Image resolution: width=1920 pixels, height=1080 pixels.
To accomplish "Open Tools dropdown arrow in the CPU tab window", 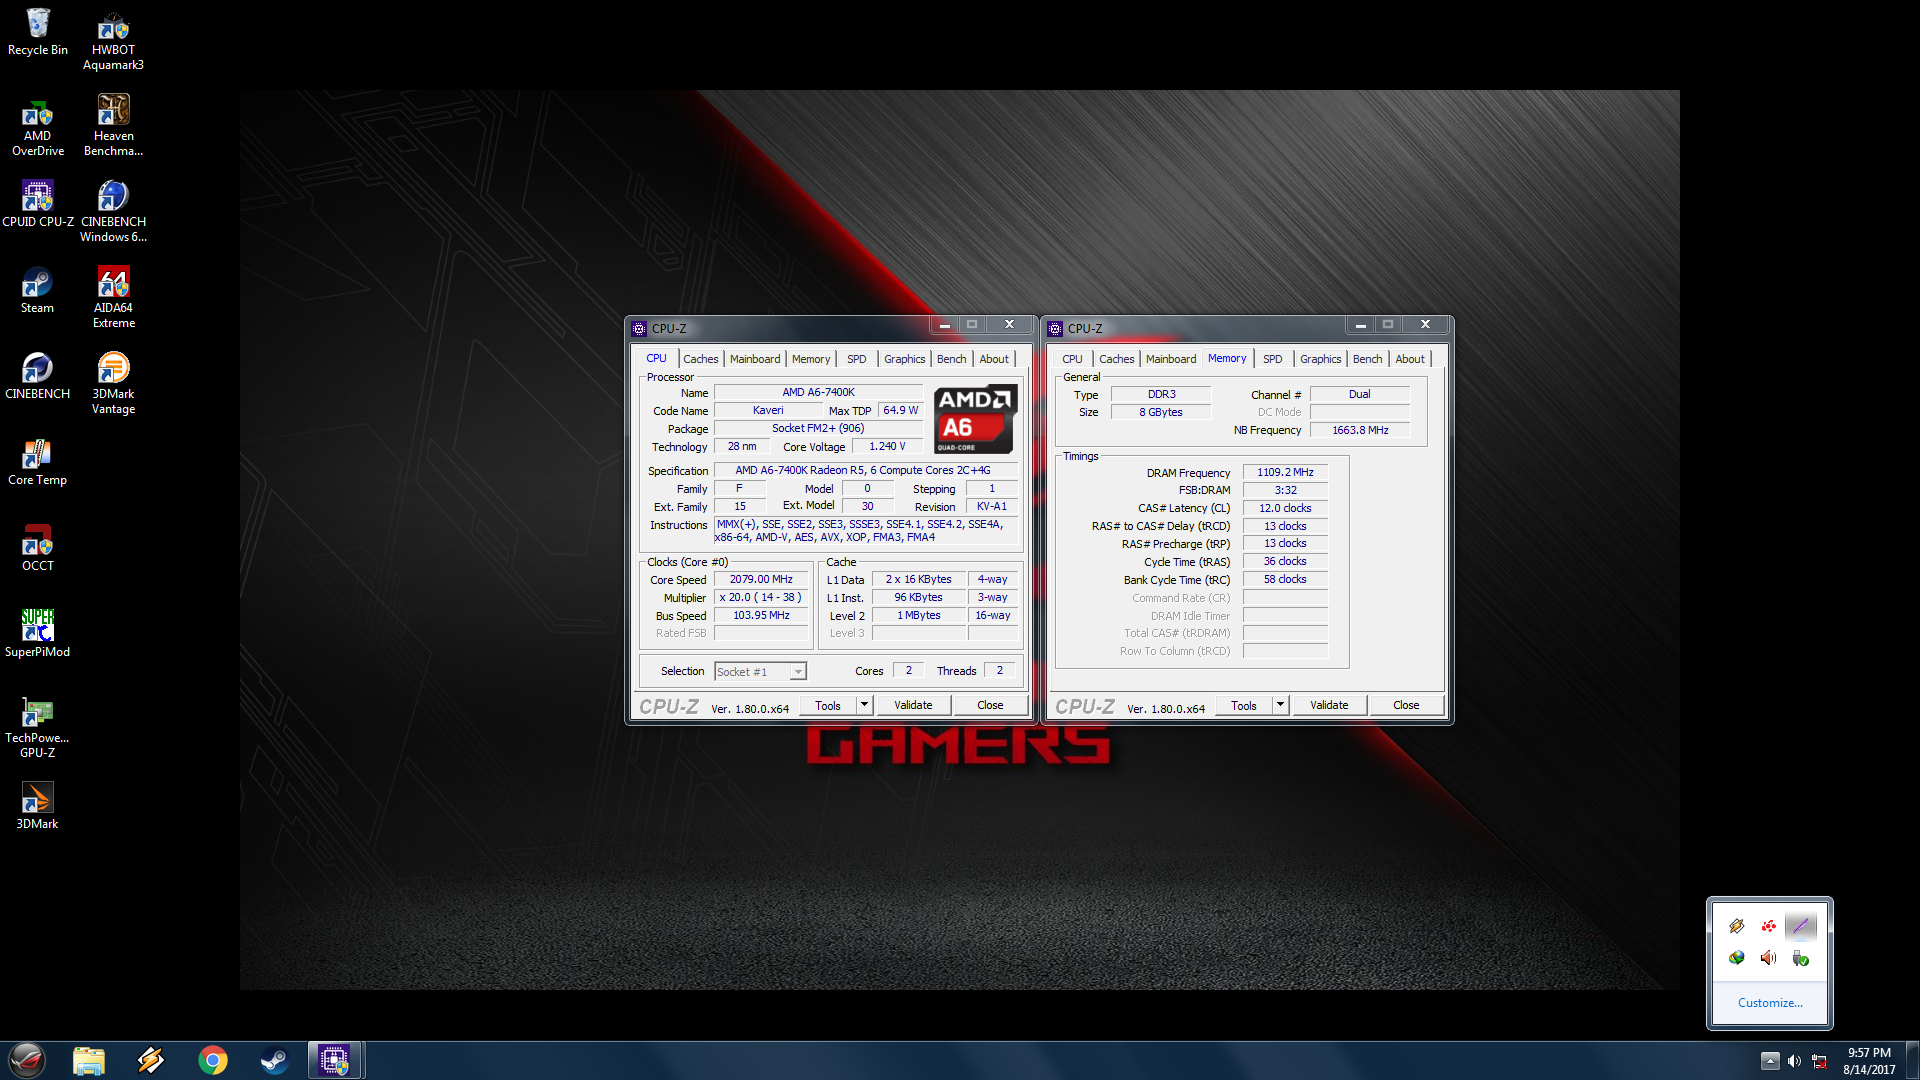I will tap(865, 705).
